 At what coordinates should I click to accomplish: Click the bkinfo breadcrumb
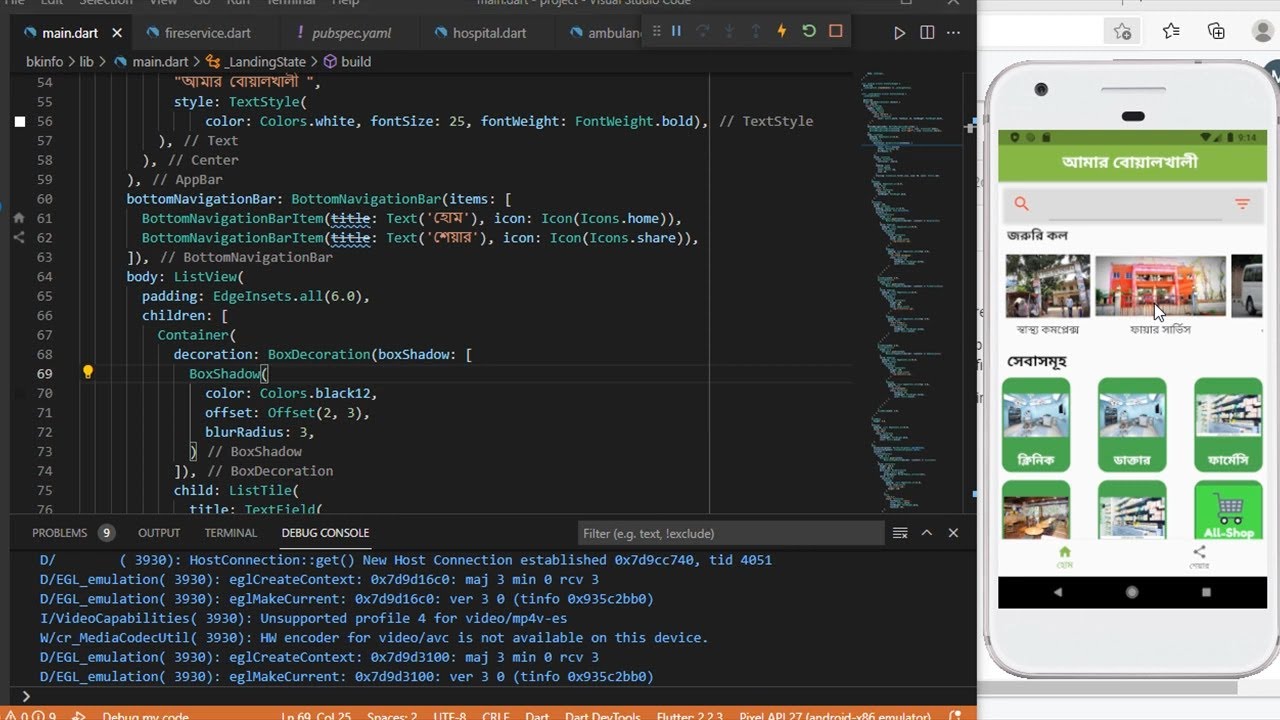(45, 61)
